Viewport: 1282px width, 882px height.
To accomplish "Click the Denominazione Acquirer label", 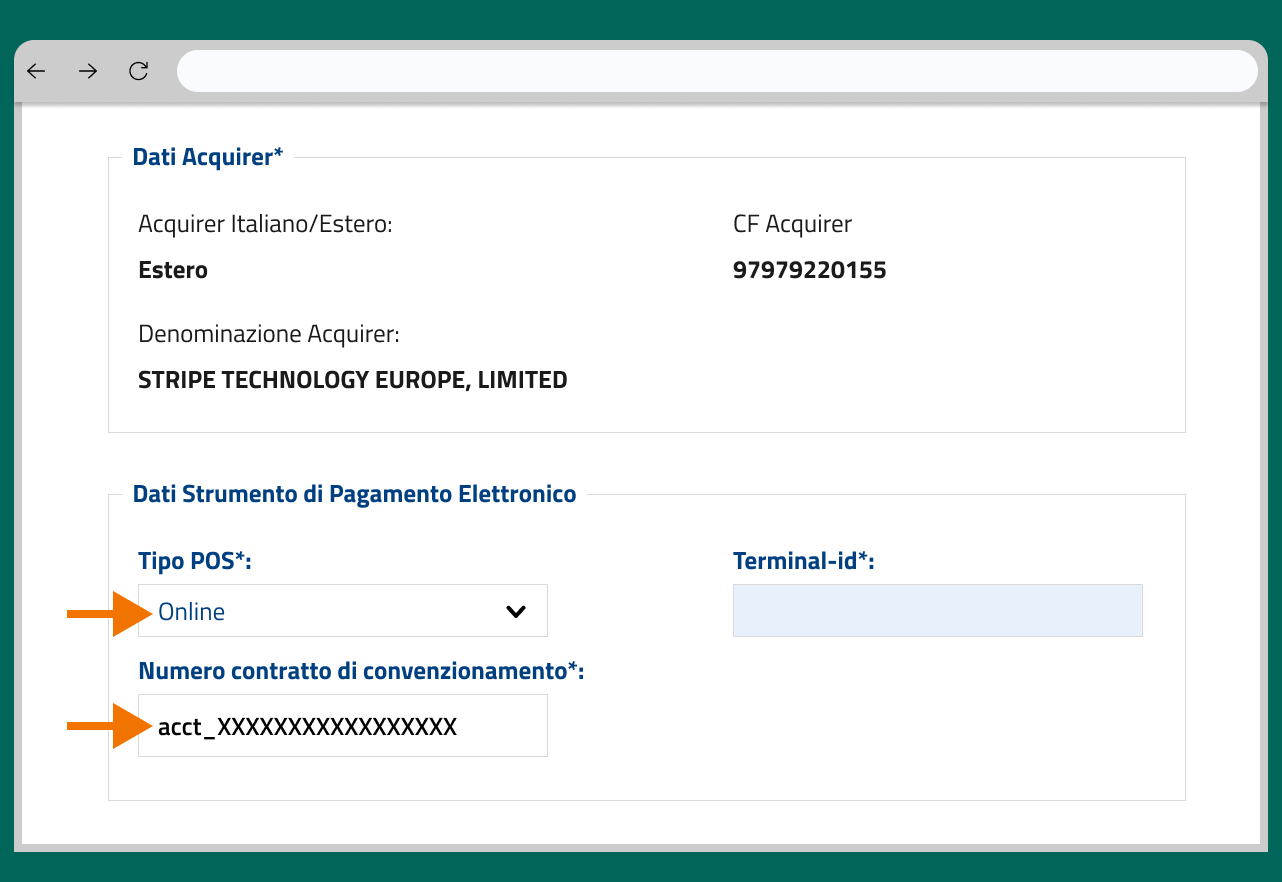I will pos(269,334).
